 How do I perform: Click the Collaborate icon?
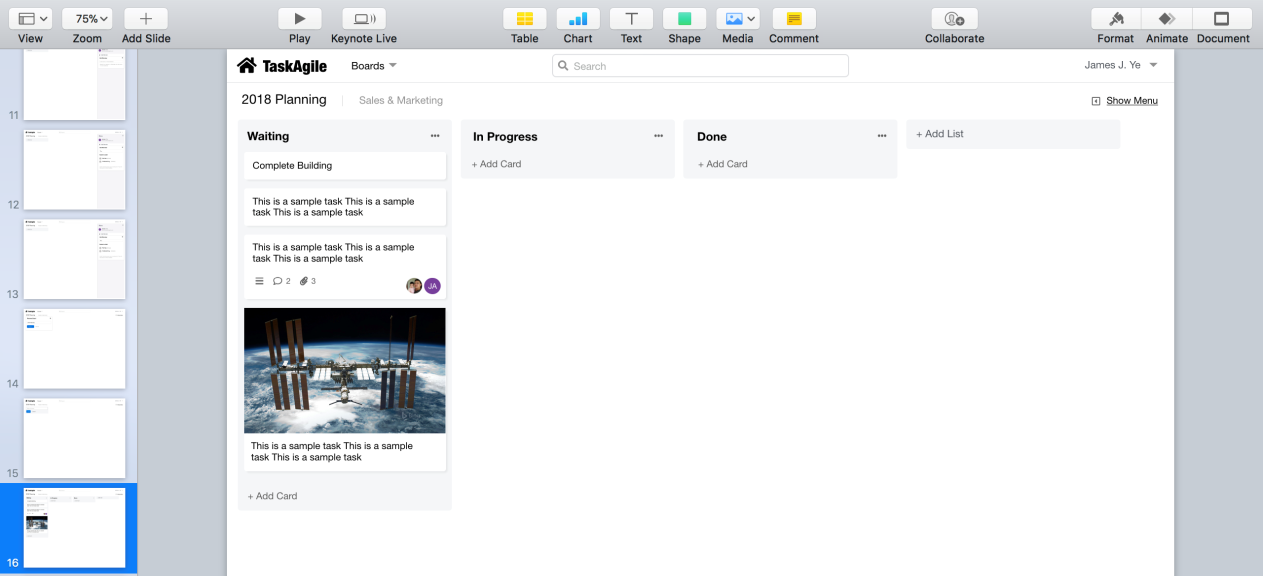[954, 19]
